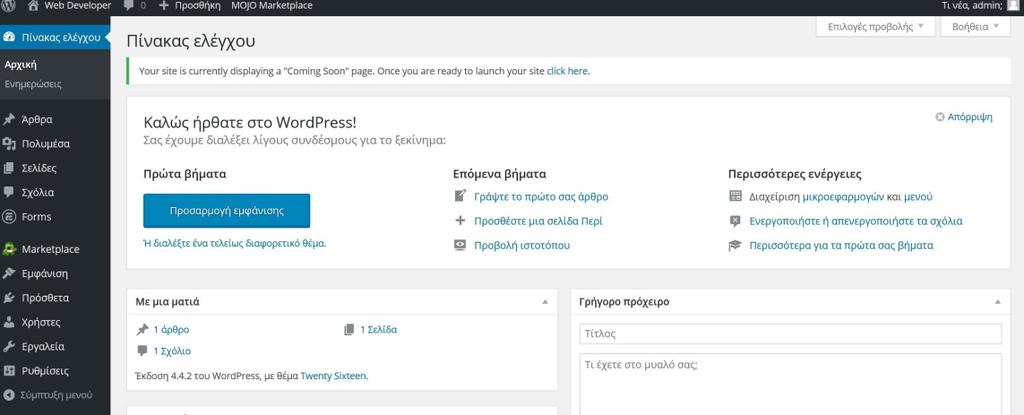Screen dimensions: 1024x415
Task: Click 'Τι νέα, admin' account text
Action: pyautogui.click(x=972, y=5)
